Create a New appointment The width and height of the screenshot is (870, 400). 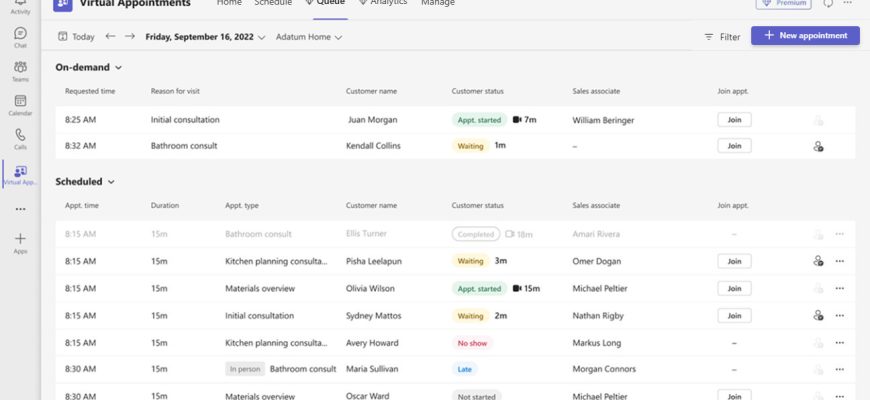point(805,36)
